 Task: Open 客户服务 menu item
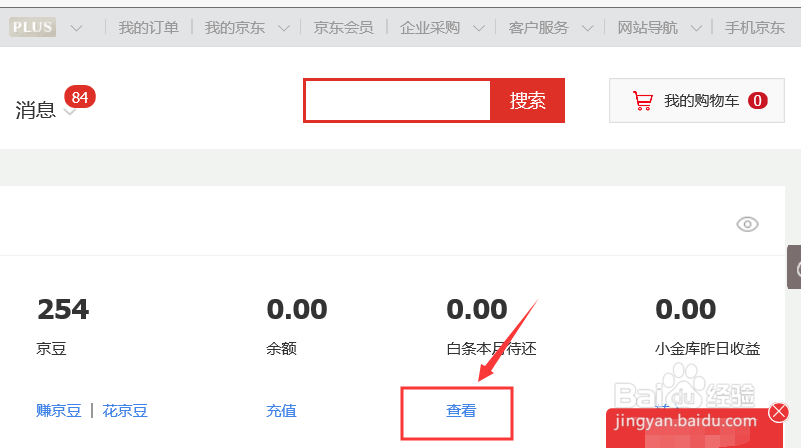coord(538,28)
